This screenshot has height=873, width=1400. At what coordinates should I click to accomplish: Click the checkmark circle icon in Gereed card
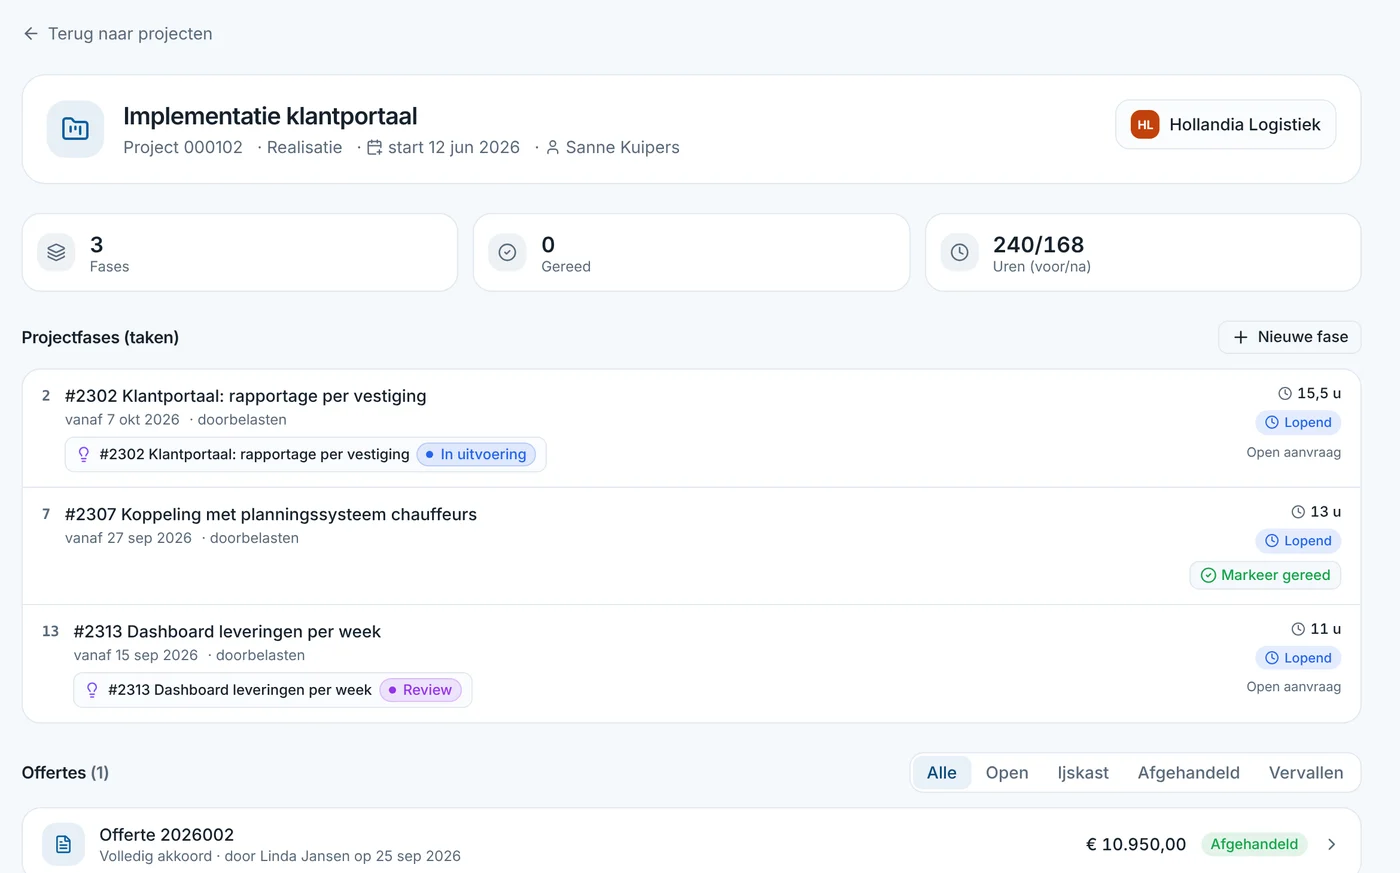tap(507, 253)
